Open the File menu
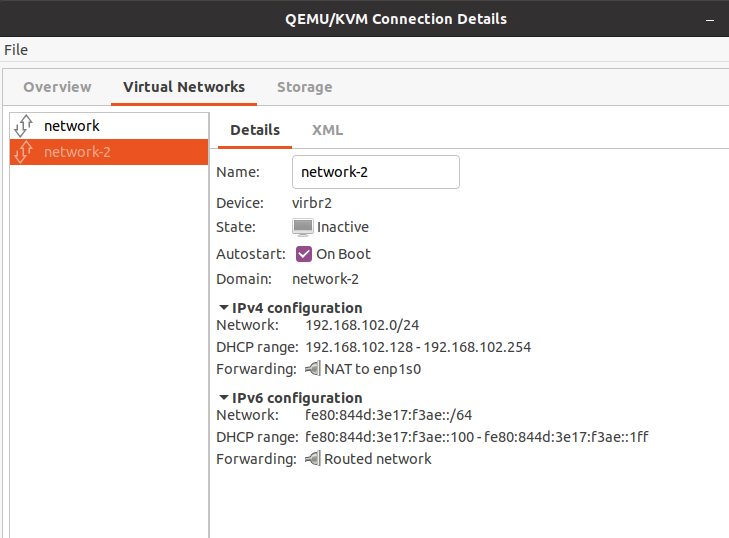 16,50
